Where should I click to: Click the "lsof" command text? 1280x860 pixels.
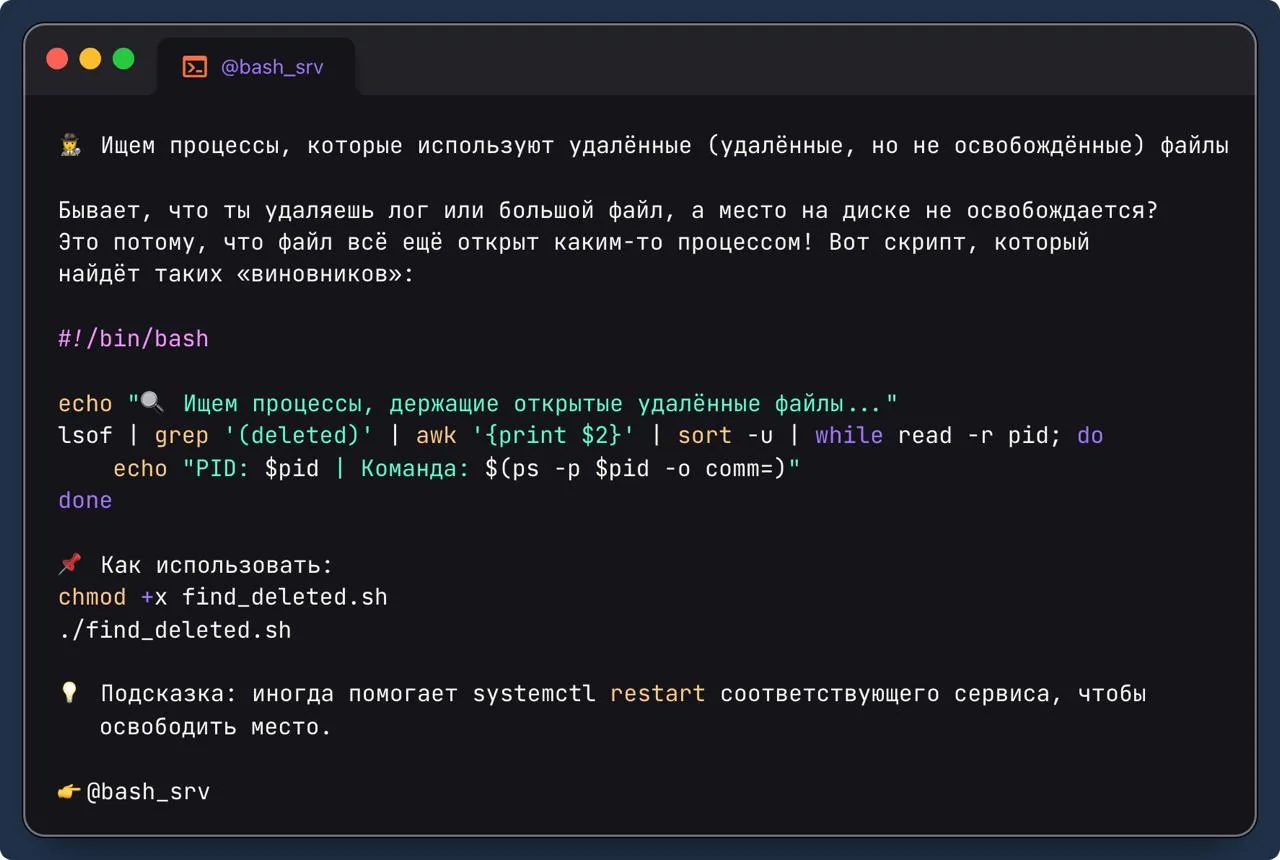point(85,436)
